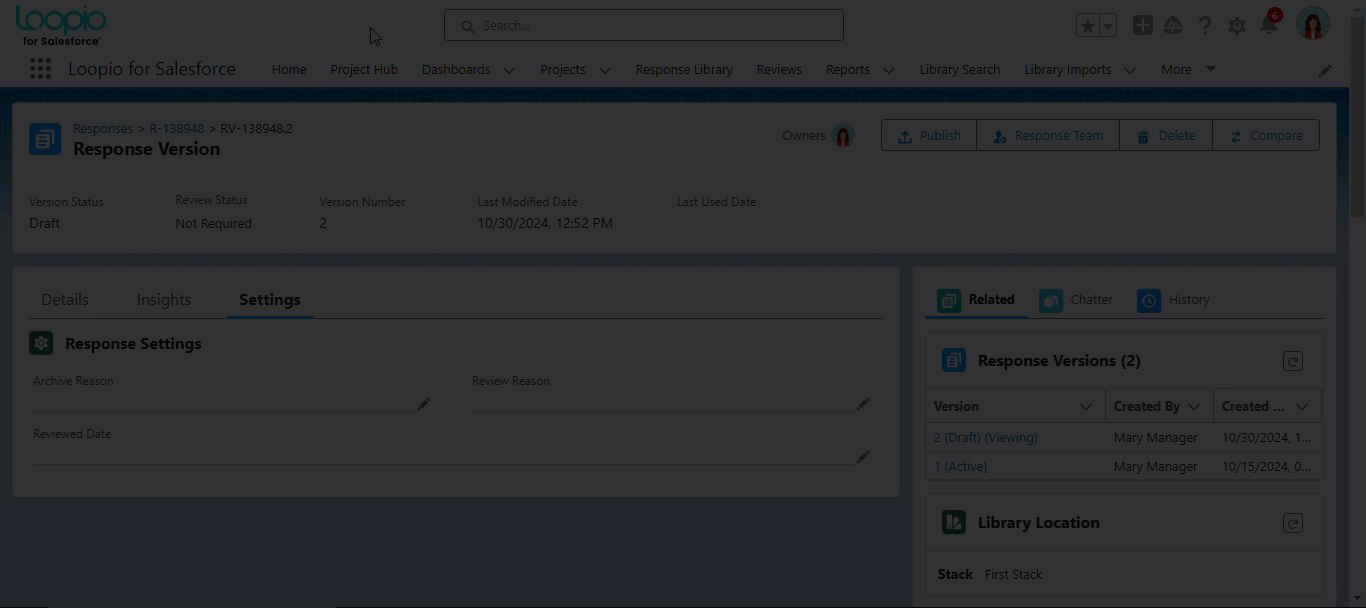This screenshot has height=608, width=1366.
Task: Open the Response Library nav tab
Action: click(x=684, y=70)
